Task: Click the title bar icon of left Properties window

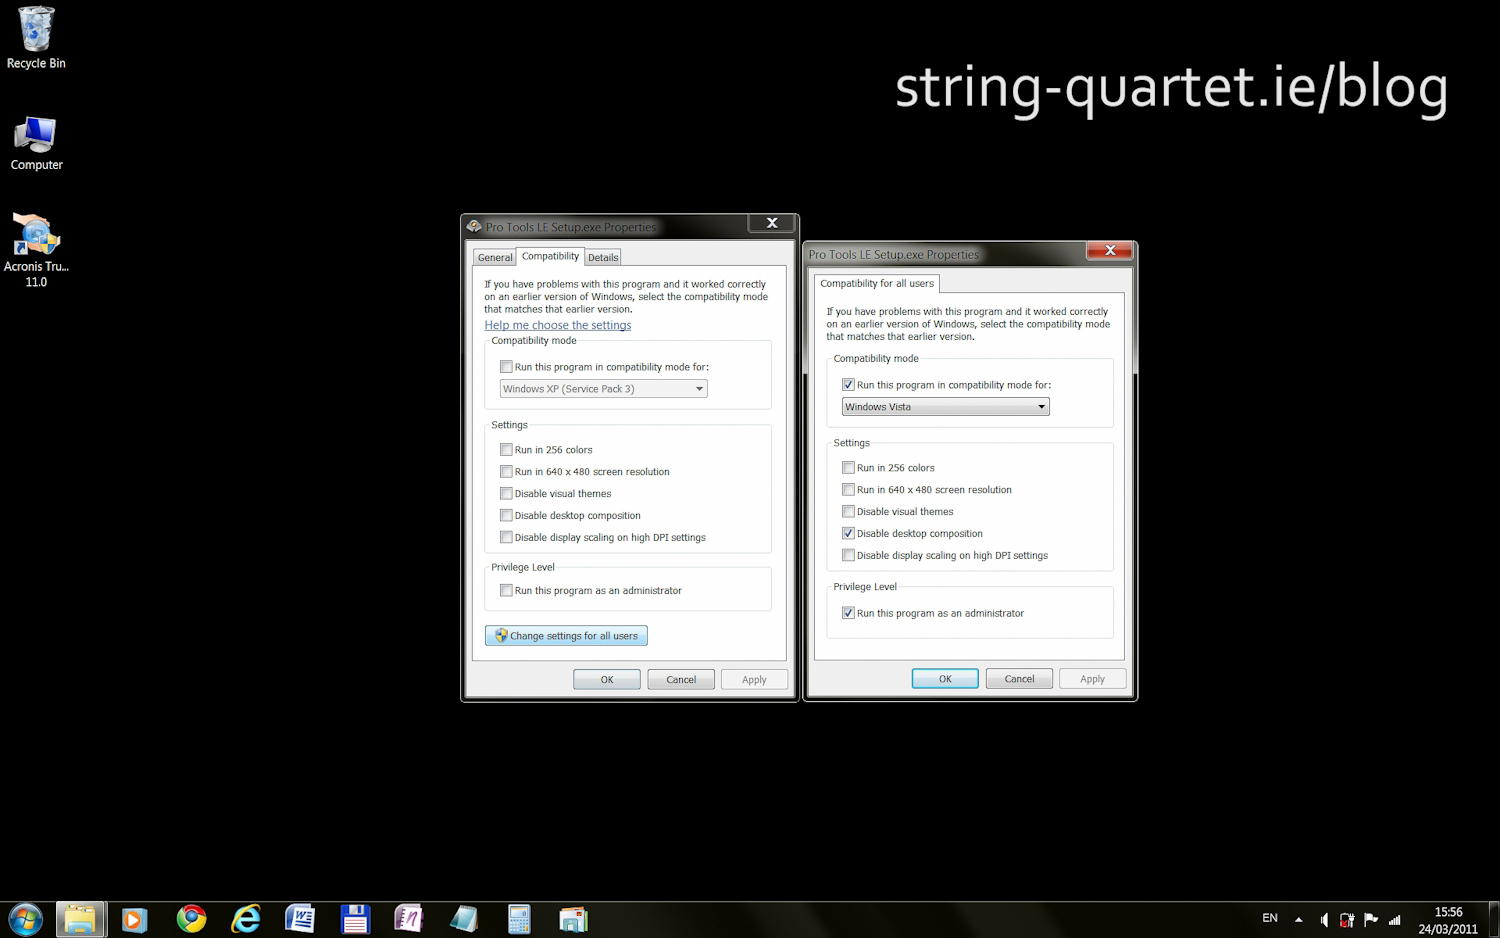Action: click(x=474, y=227)
